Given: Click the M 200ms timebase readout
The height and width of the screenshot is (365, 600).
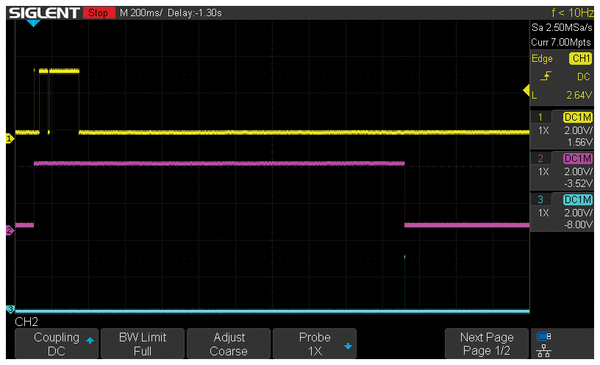Looking at the screenshot, I should (x=141, y=13).
